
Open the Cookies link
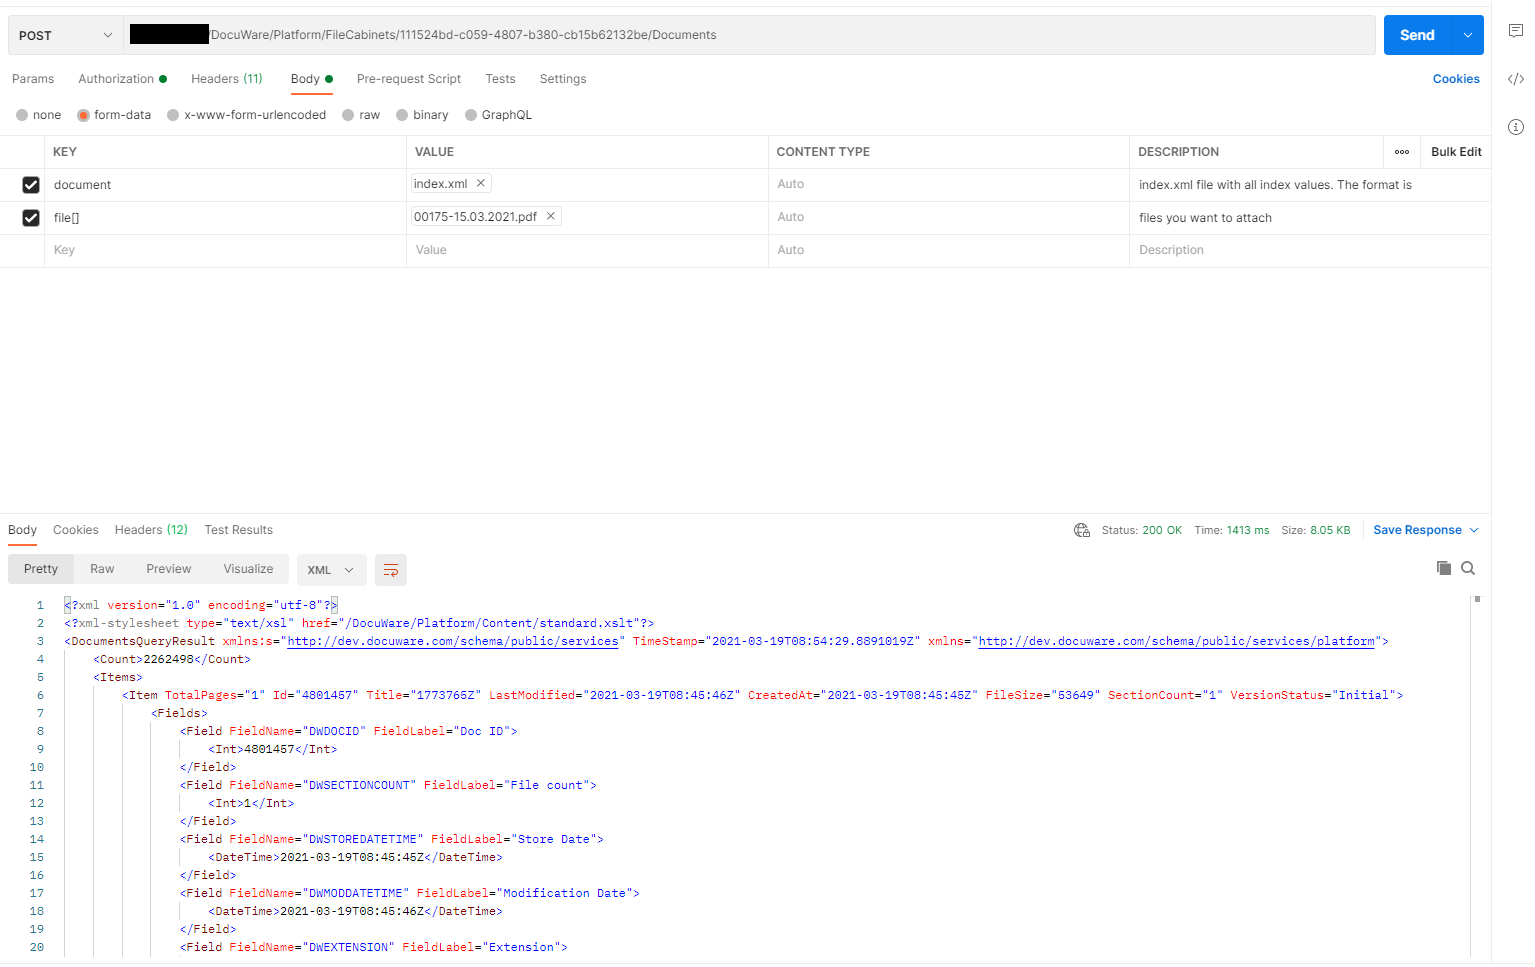(1455, 79)
